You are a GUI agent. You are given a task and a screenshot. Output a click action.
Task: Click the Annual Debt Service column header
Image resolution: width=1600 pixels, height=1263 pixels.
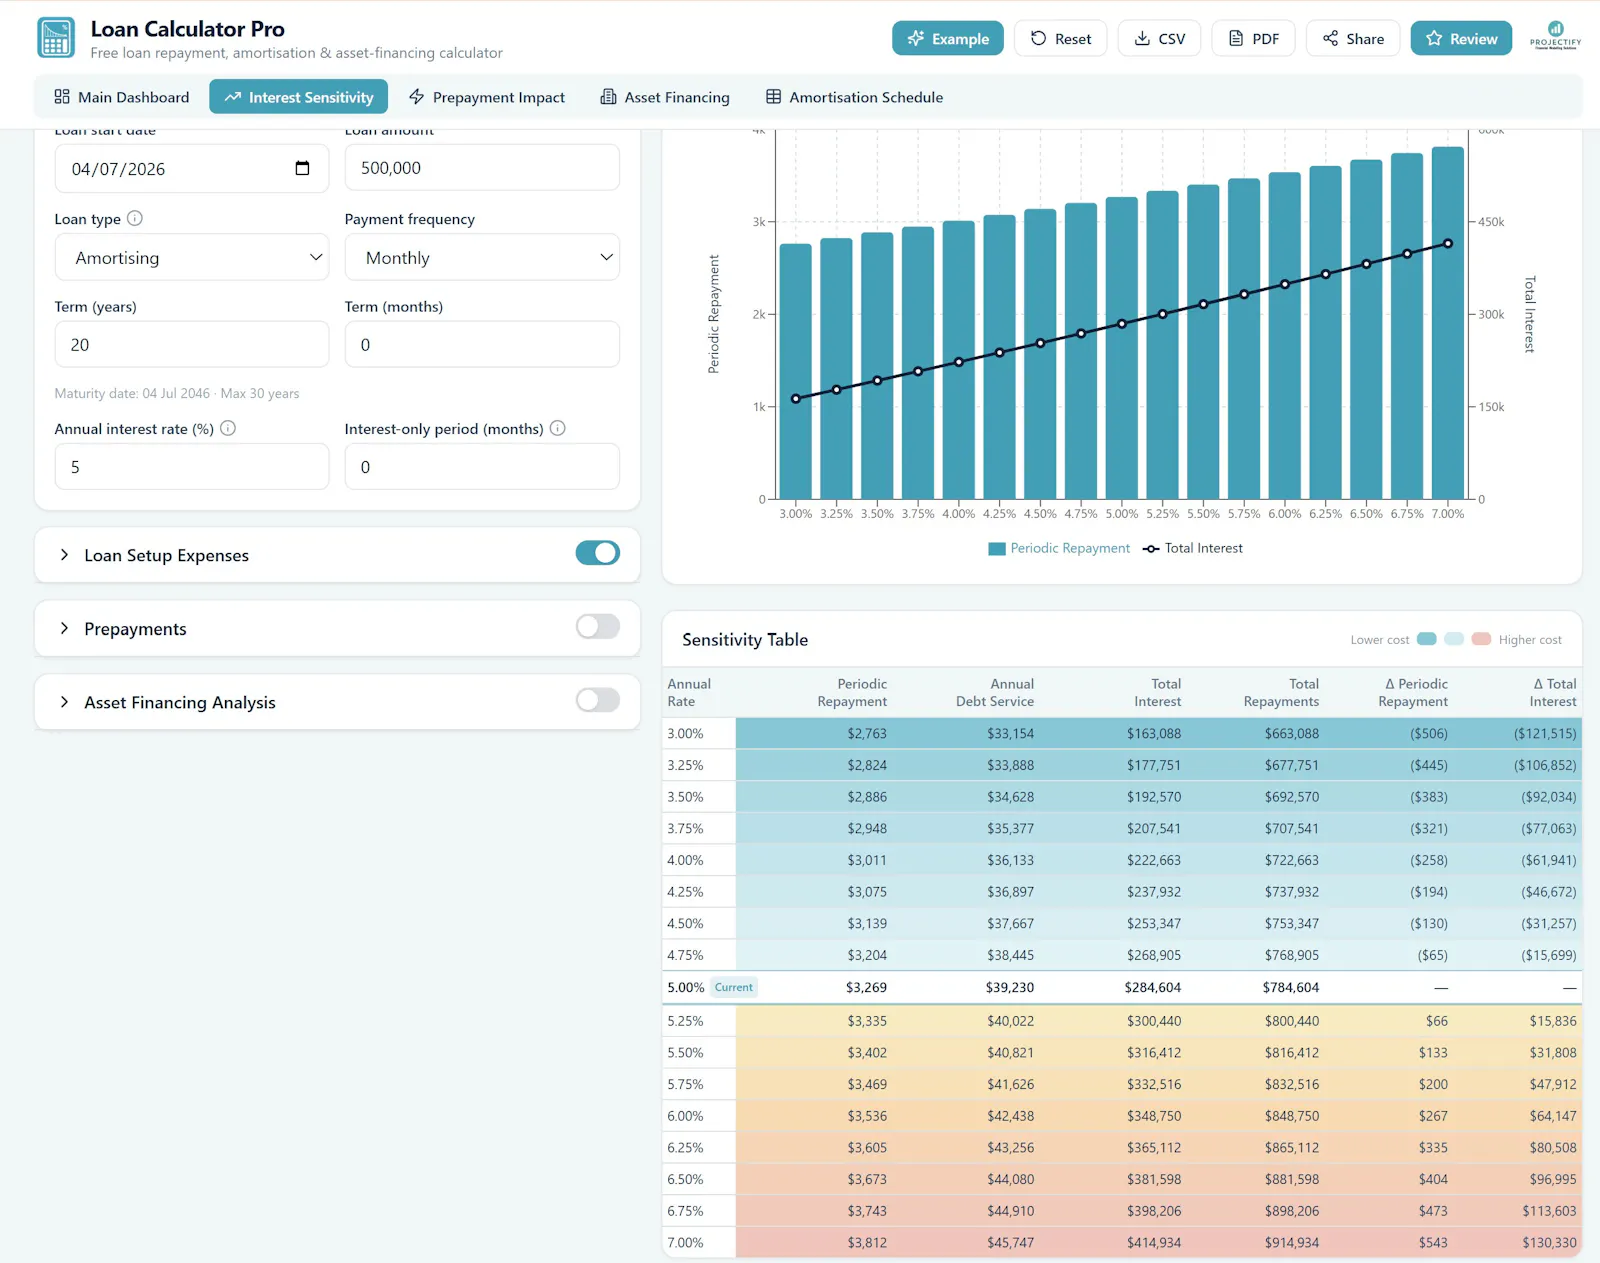click(995, 692)
